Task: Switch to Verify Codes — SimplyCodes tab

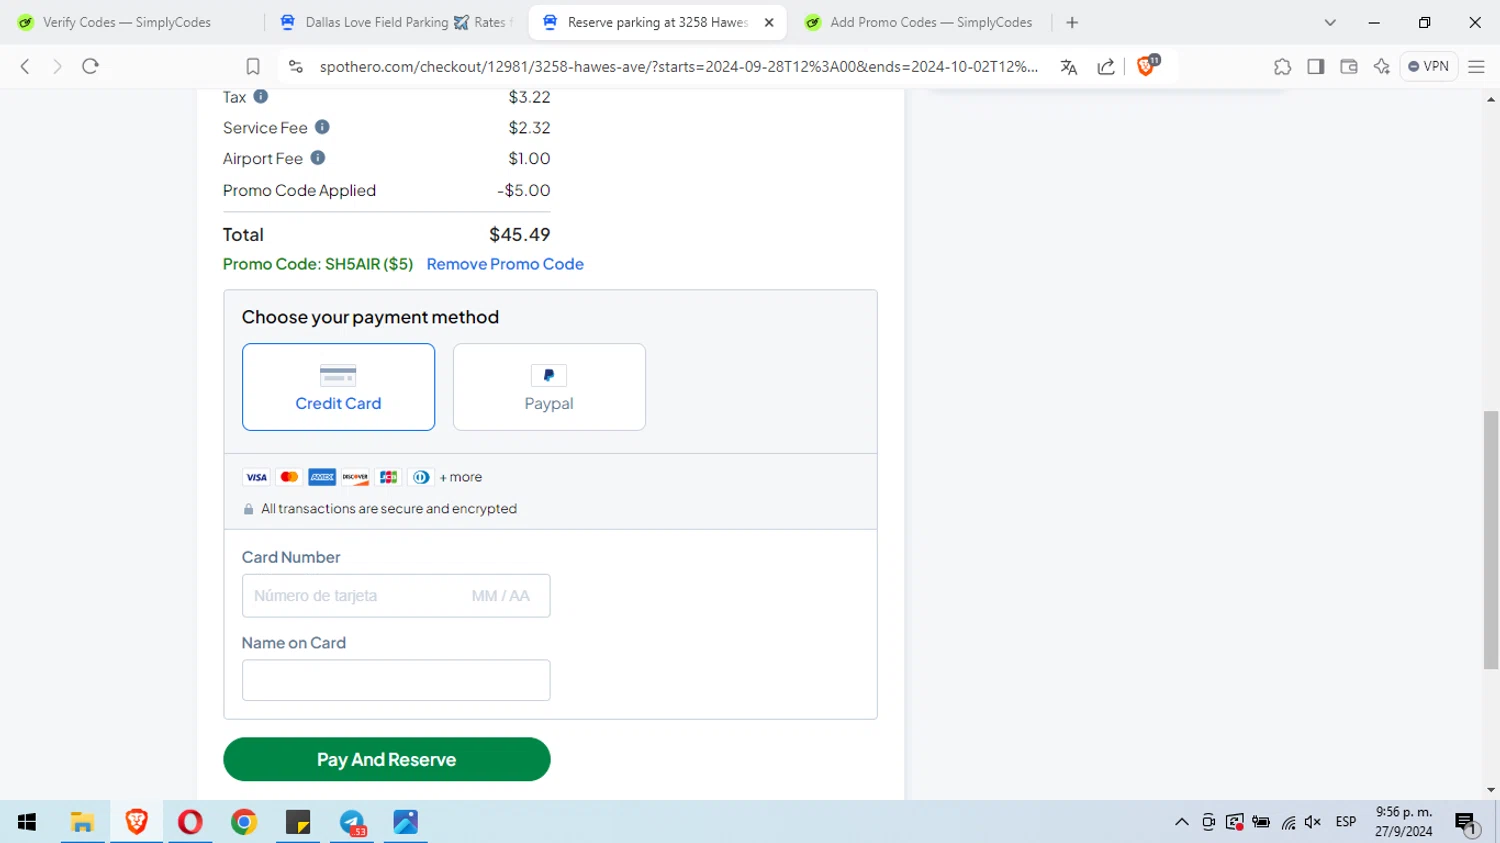Action: [x=127, y=22]
